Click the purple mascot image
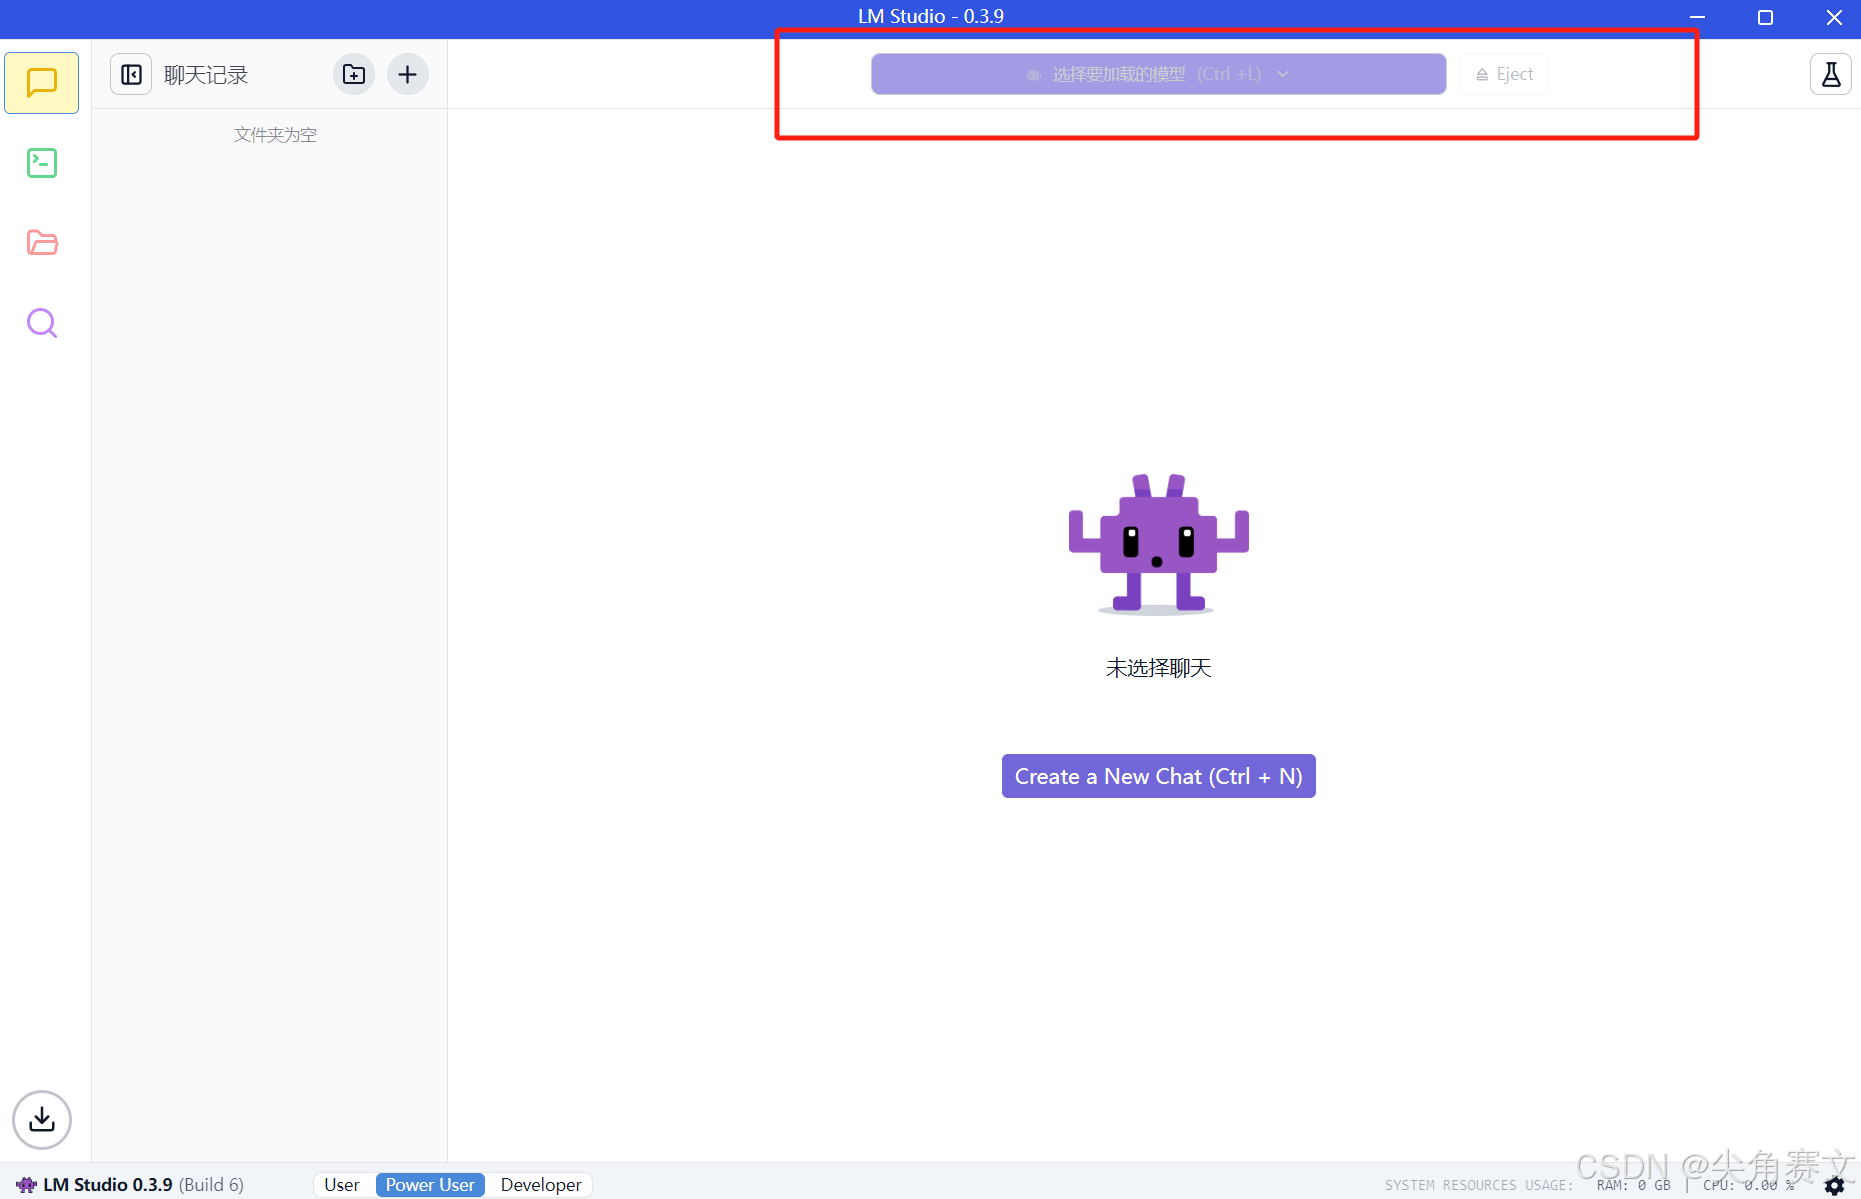 pos(1158,544)
